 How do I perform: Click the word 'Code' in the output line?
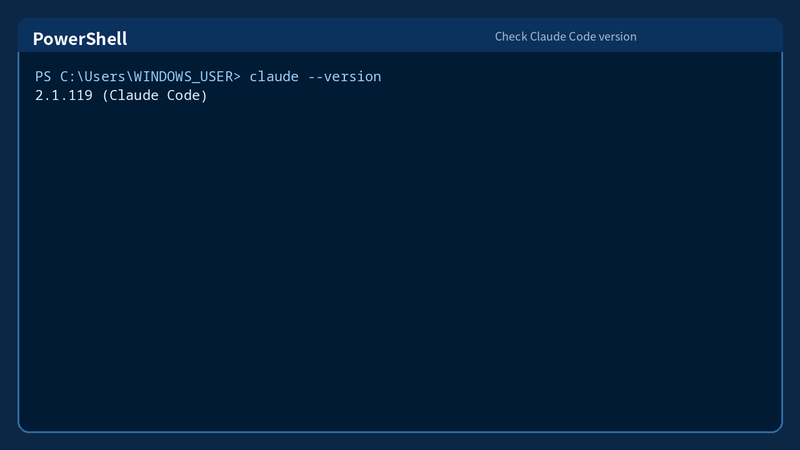[185, 95]
